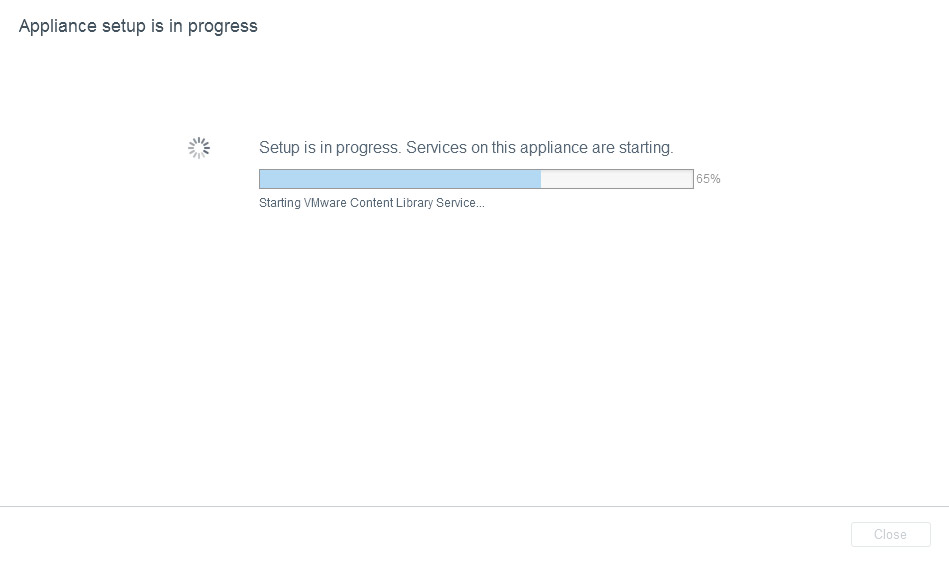
Task: Click the horizontal divider line above Close
Action: pyautogui.click(x=474, y=507)
